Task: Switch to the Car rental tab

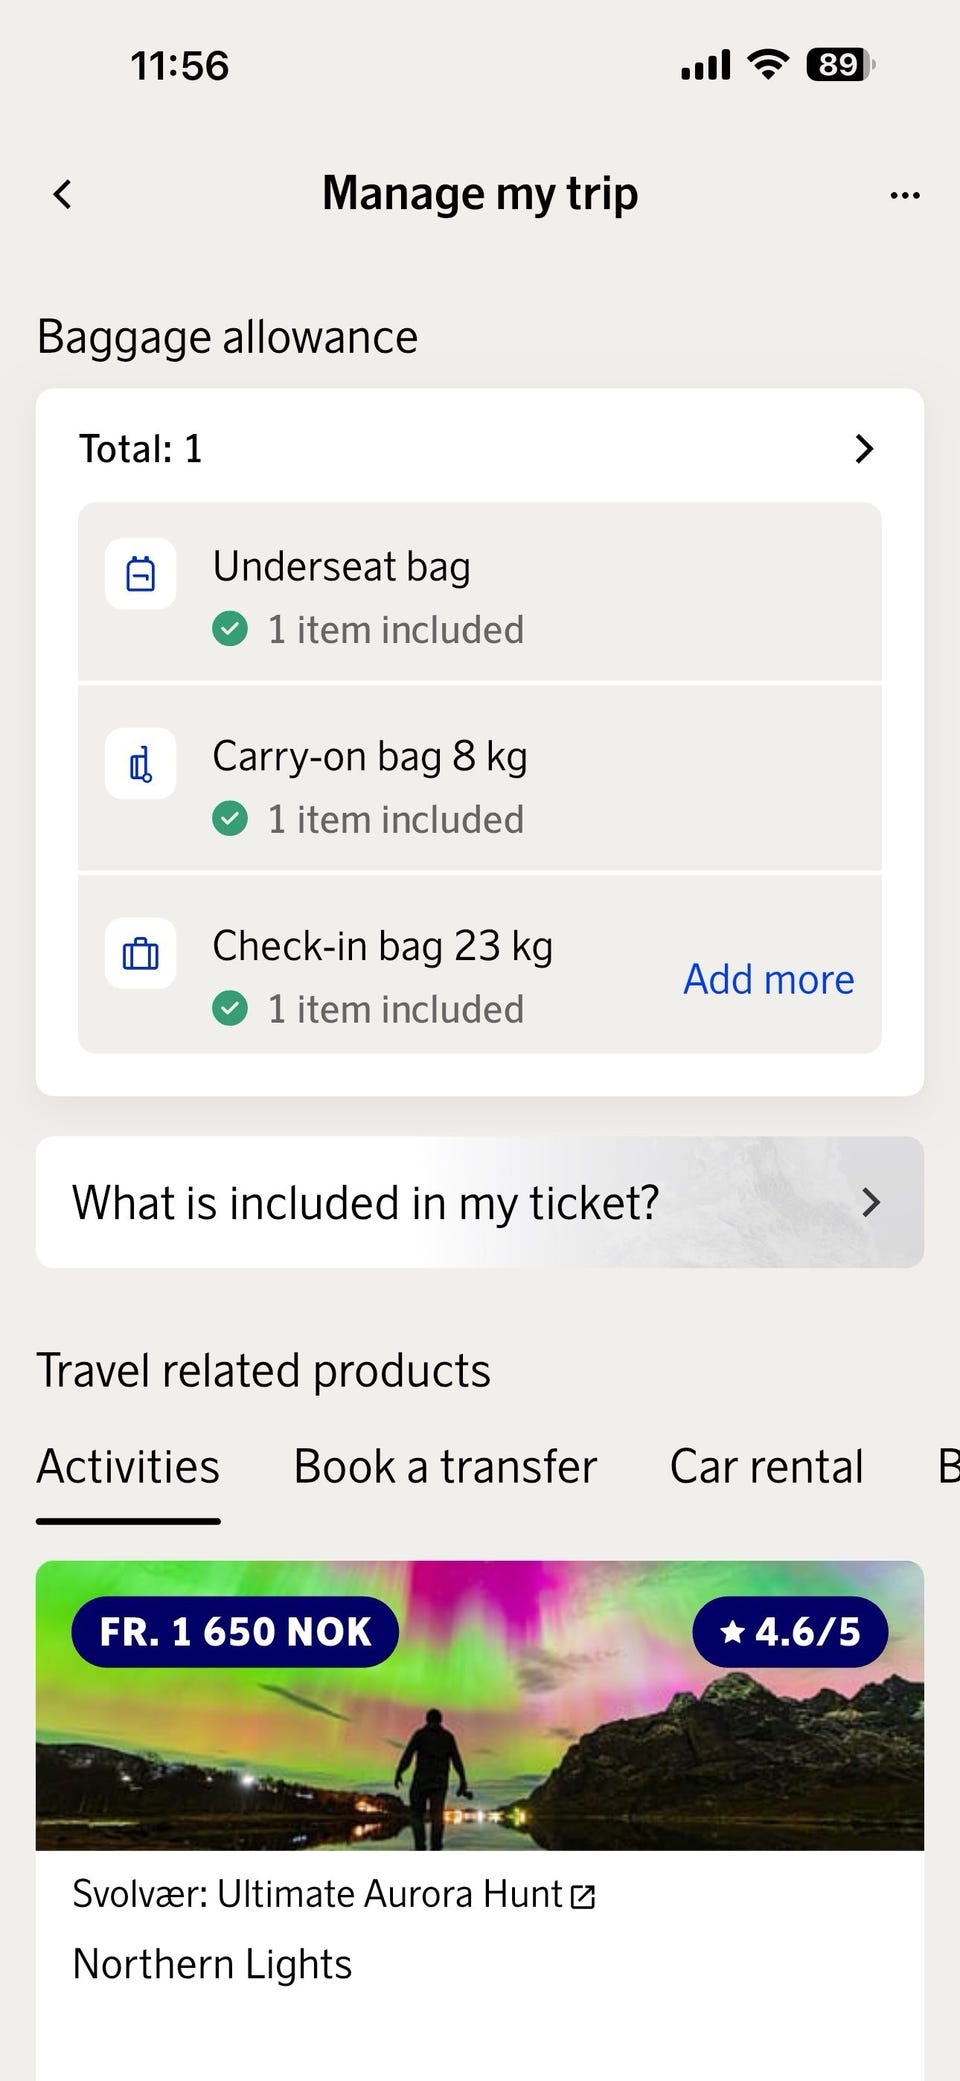Action: pyautogui.click(x=766, y=1467)
